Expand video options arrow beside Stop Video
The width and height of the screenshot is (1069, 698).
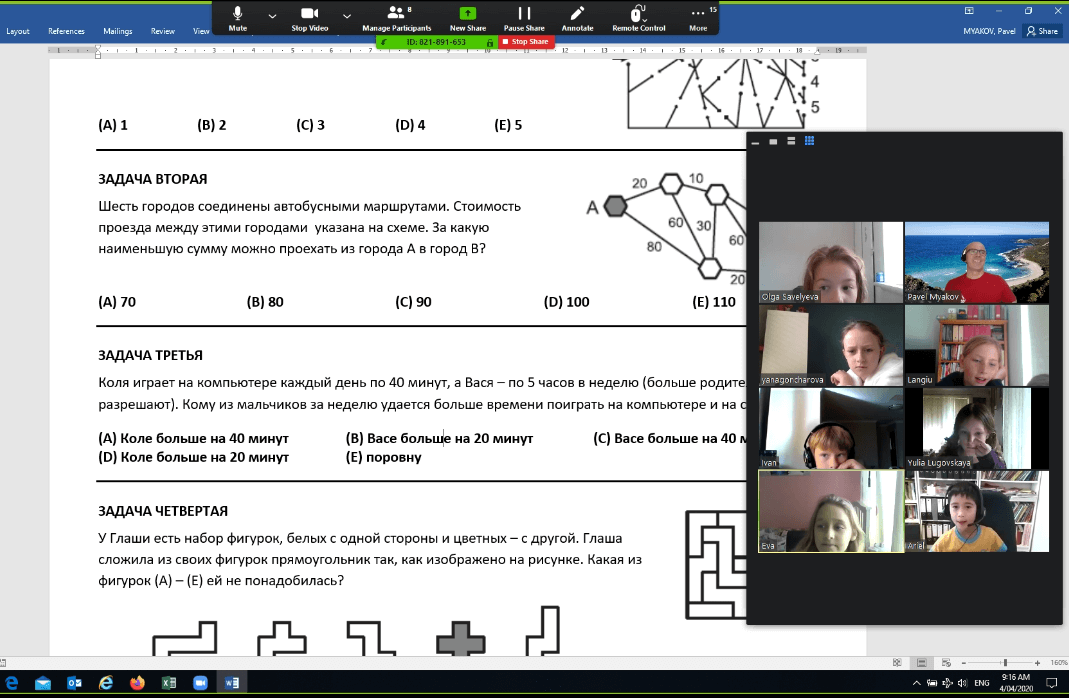347,16
